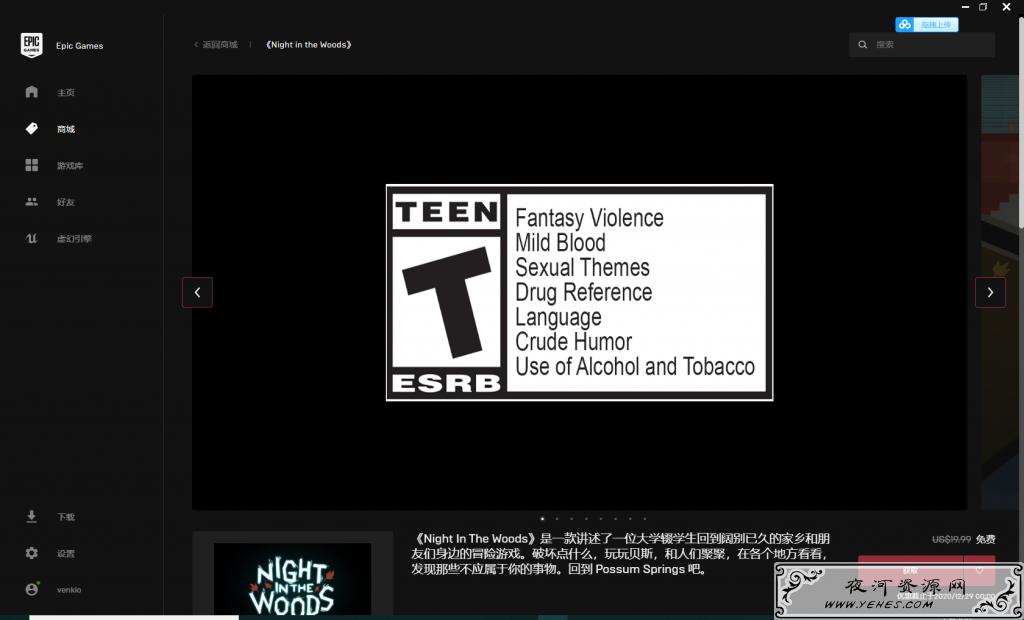This screenshot has height=620, width=1024.
Task: Select the first carousel indicator dot
Action: 542,519
